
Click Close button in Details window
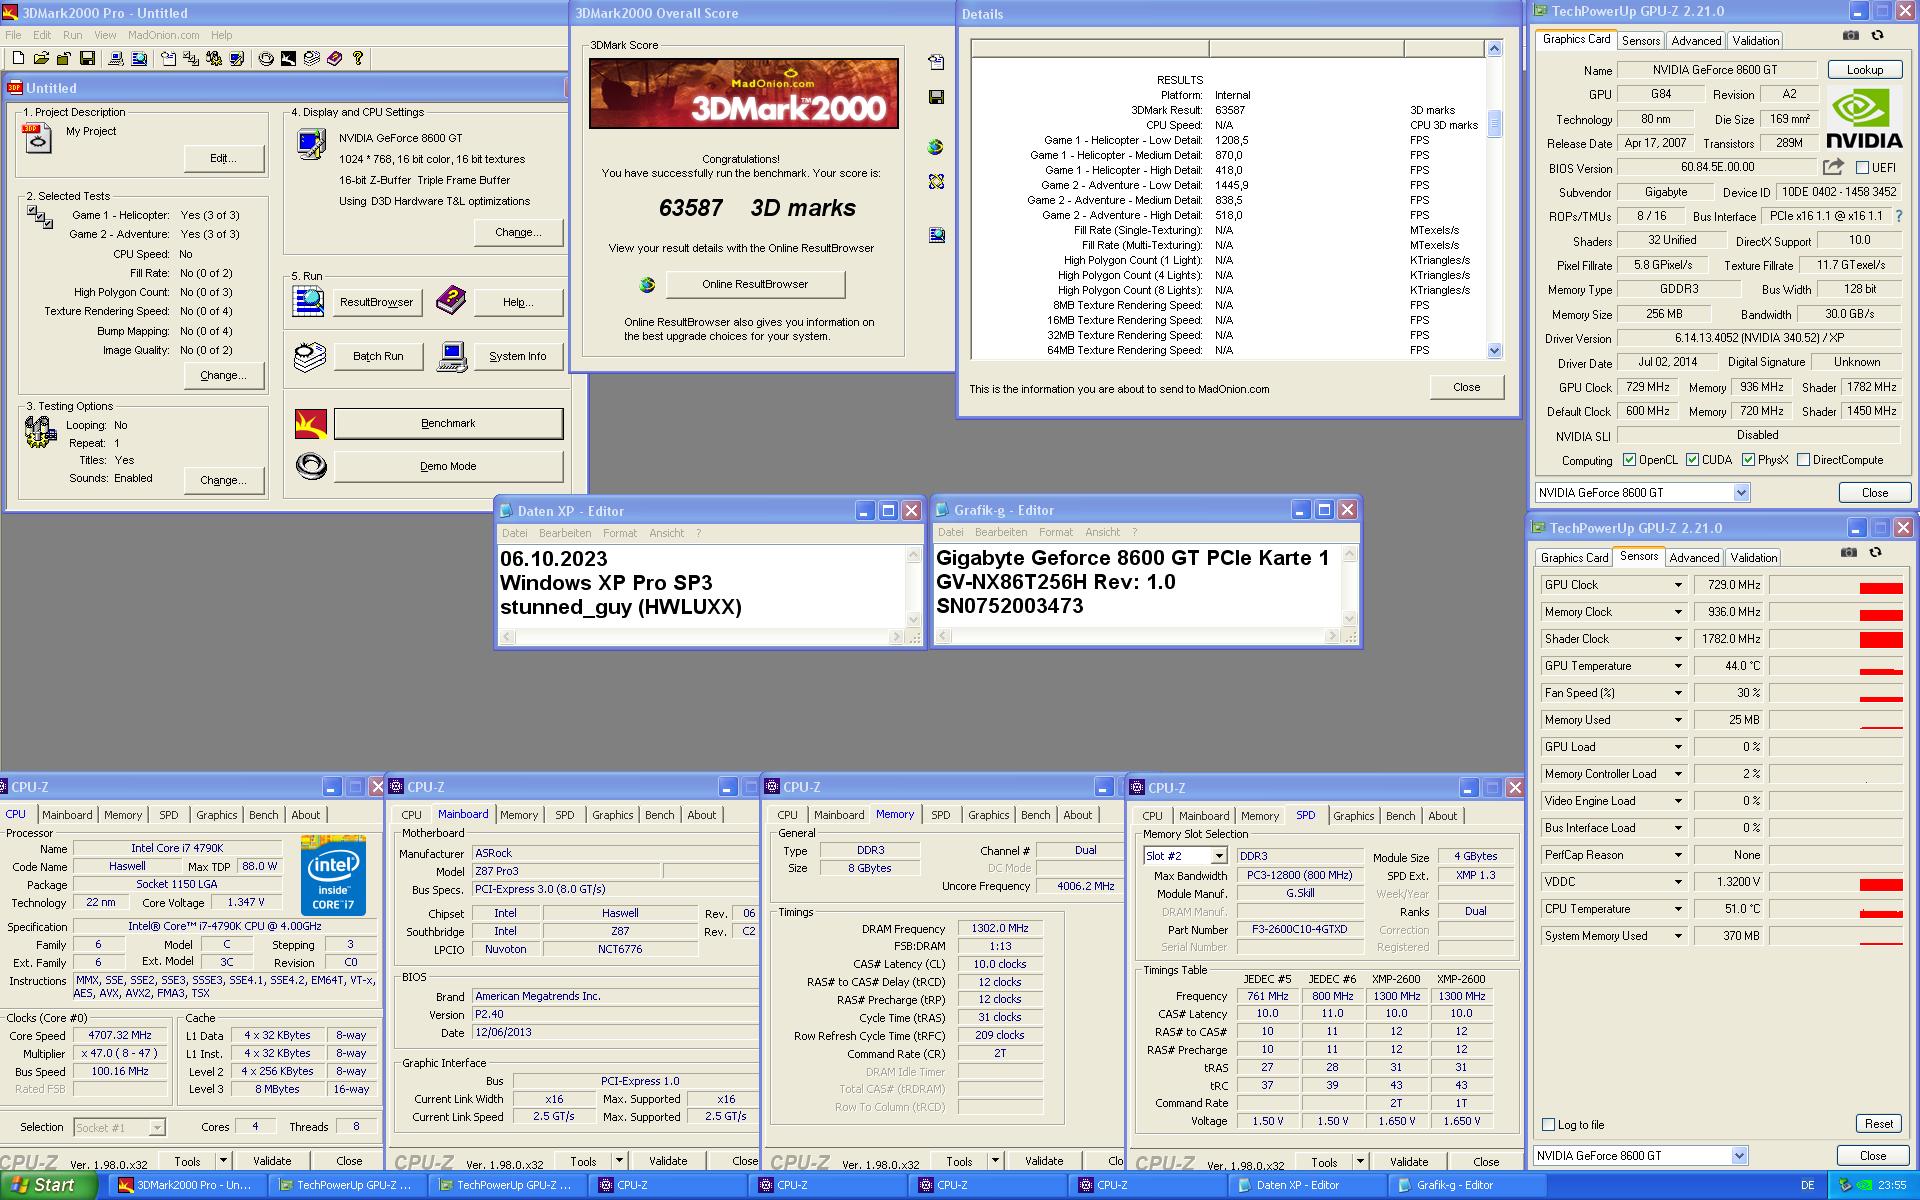coord(1466,387)
